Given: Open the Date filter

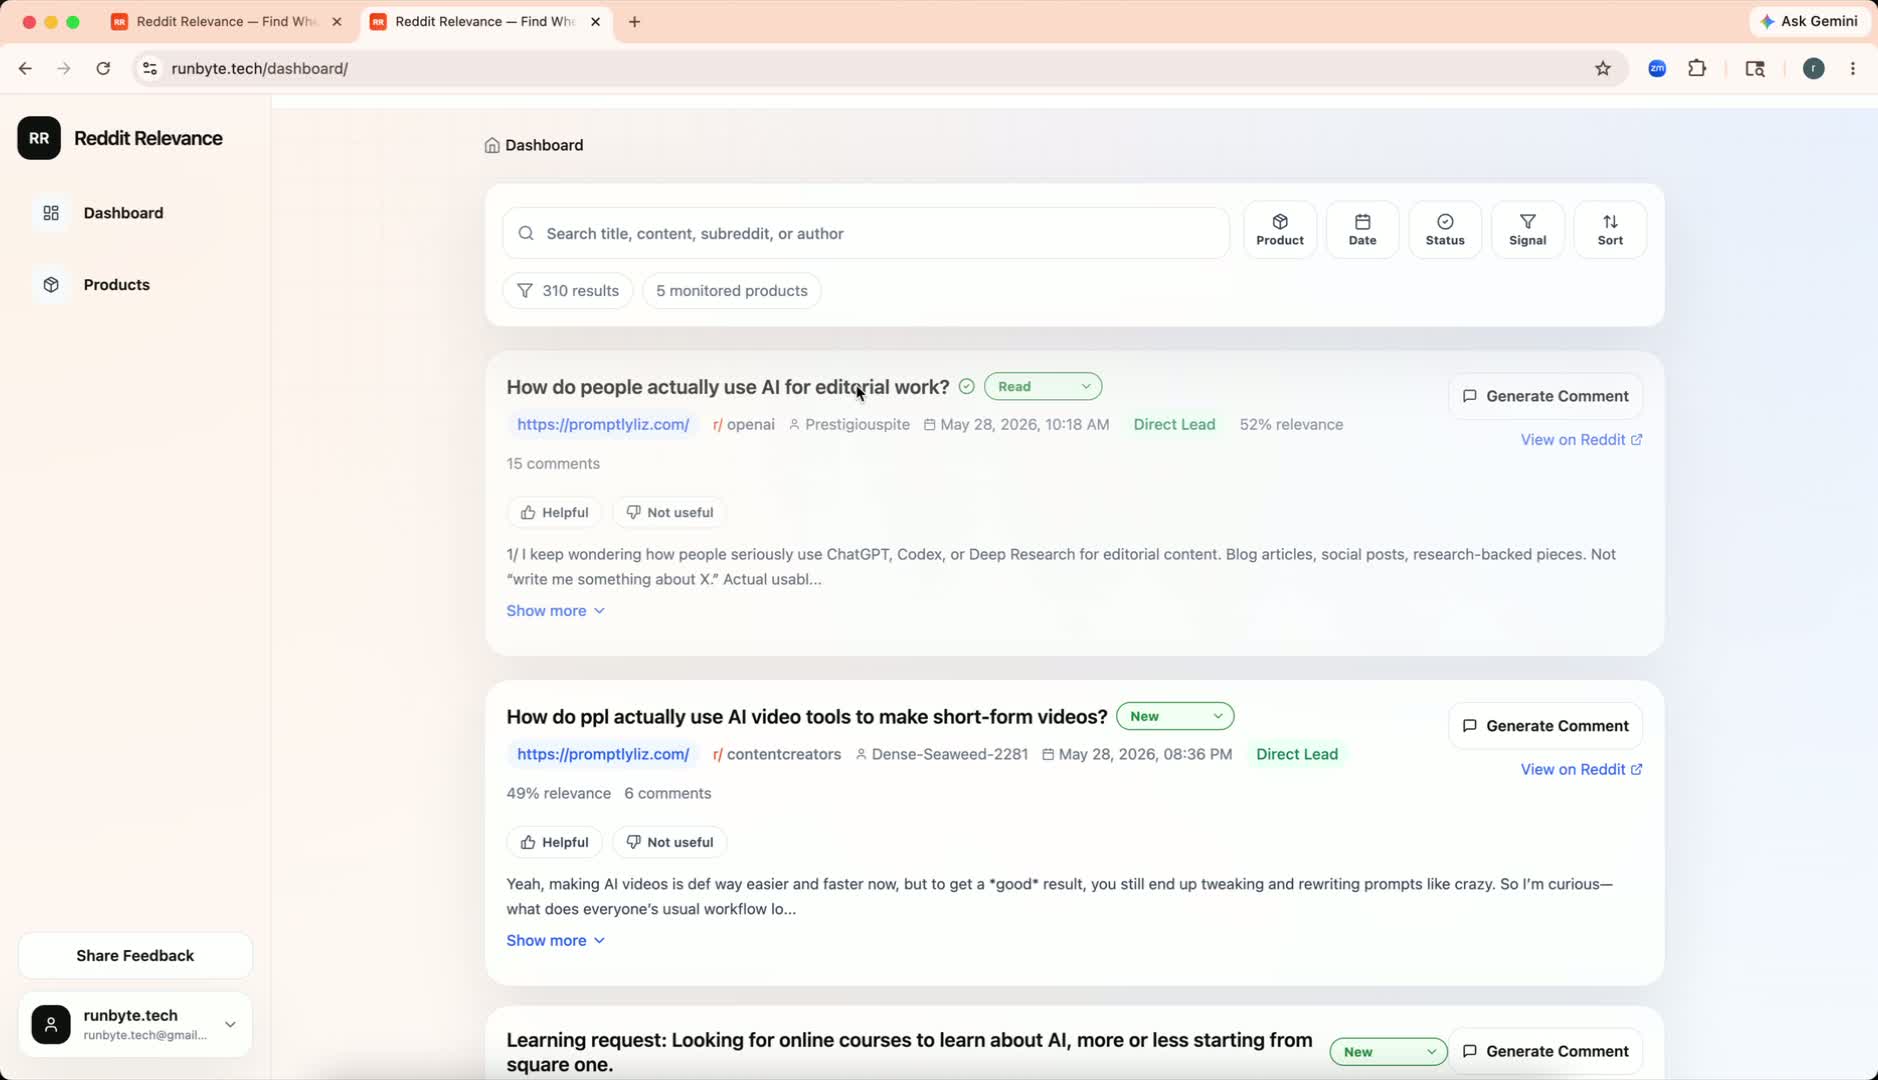Looking at the screenshot, I should (x=1362, y=230).
